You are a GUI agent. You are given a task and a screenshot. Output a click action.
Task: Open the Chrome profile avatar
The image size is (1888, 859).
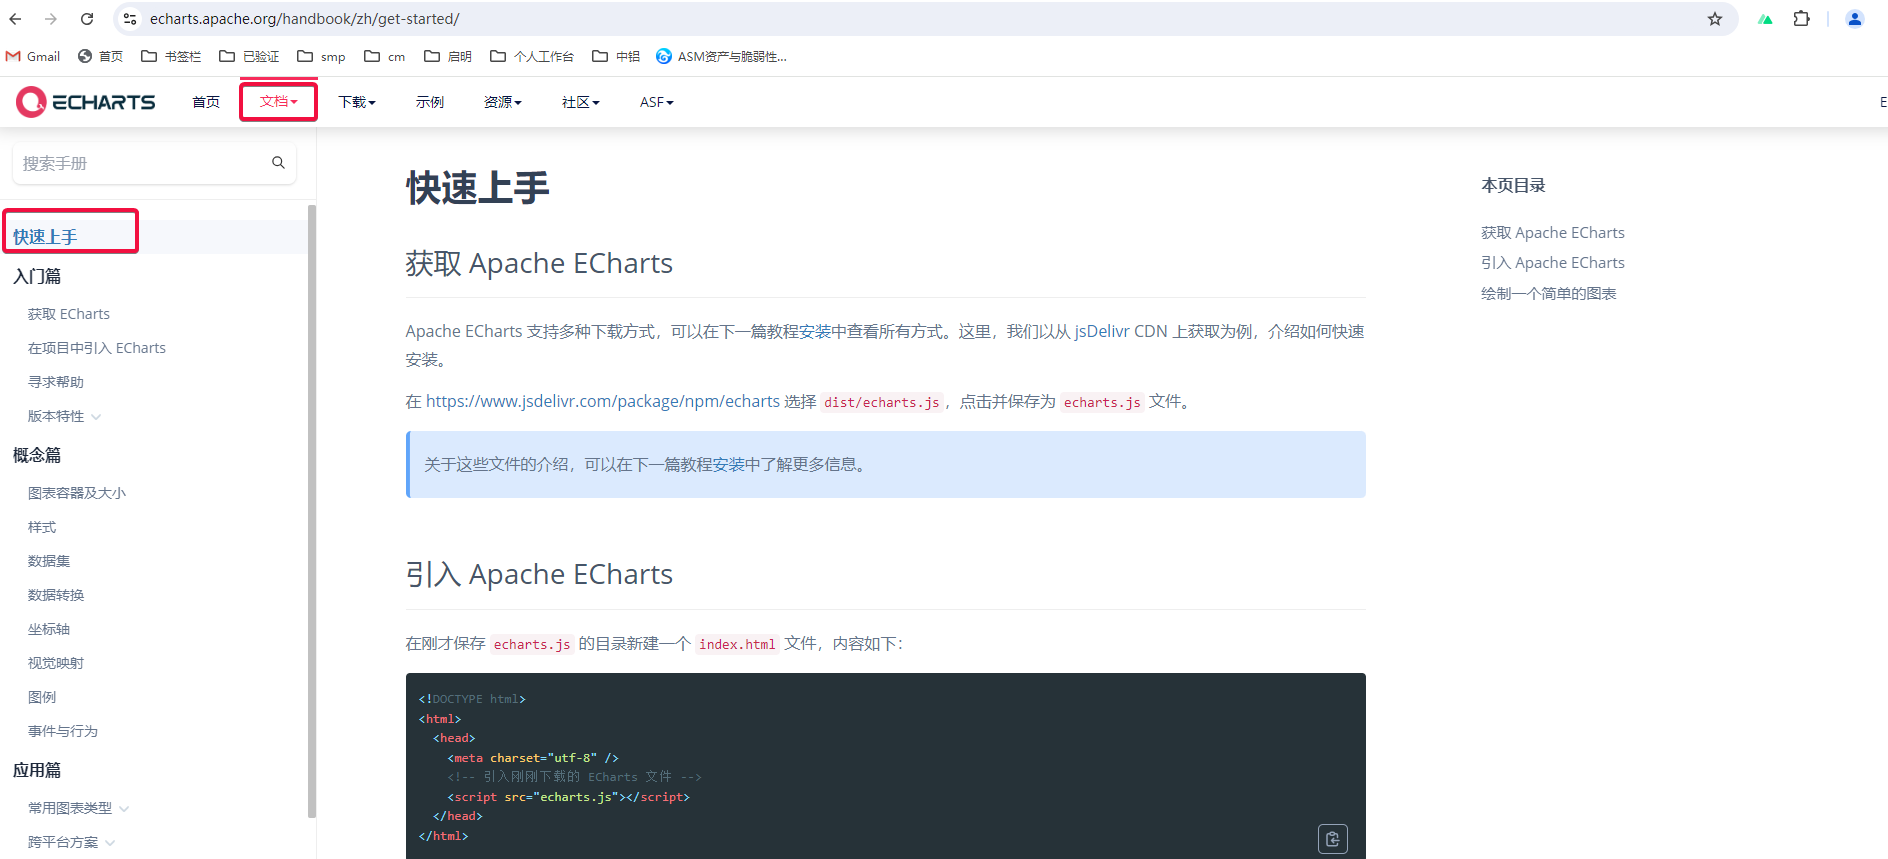[1855, 19]
